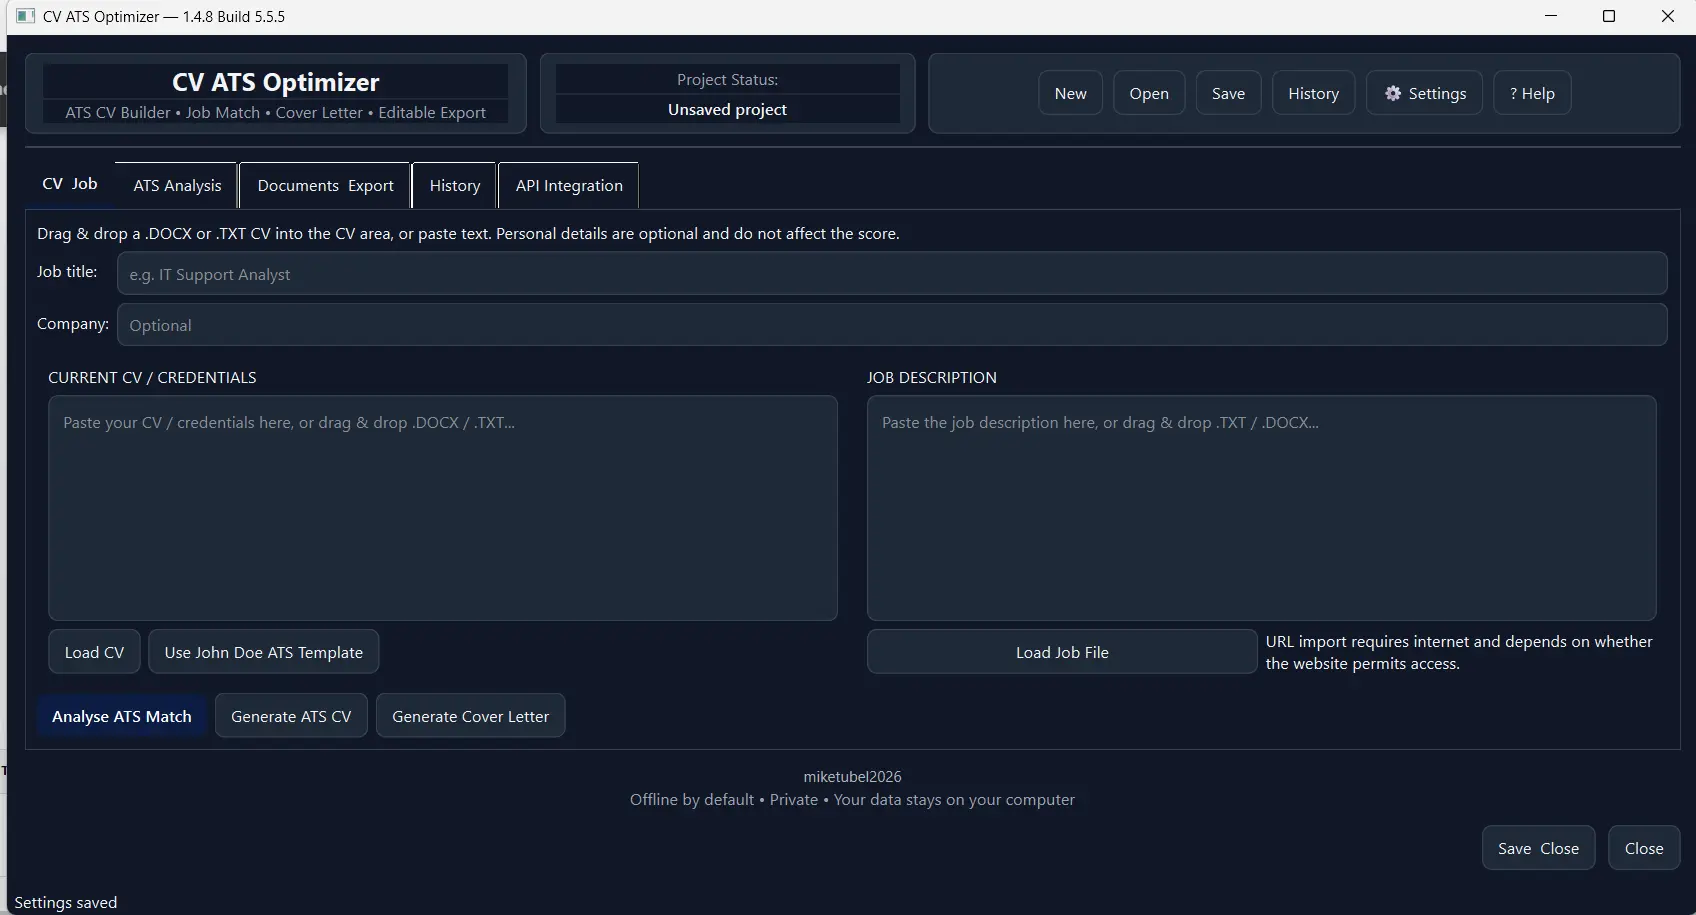Click the bottom-right Close button
This screenshot has height=915, width=1696.
click(x=1644, y=848)
